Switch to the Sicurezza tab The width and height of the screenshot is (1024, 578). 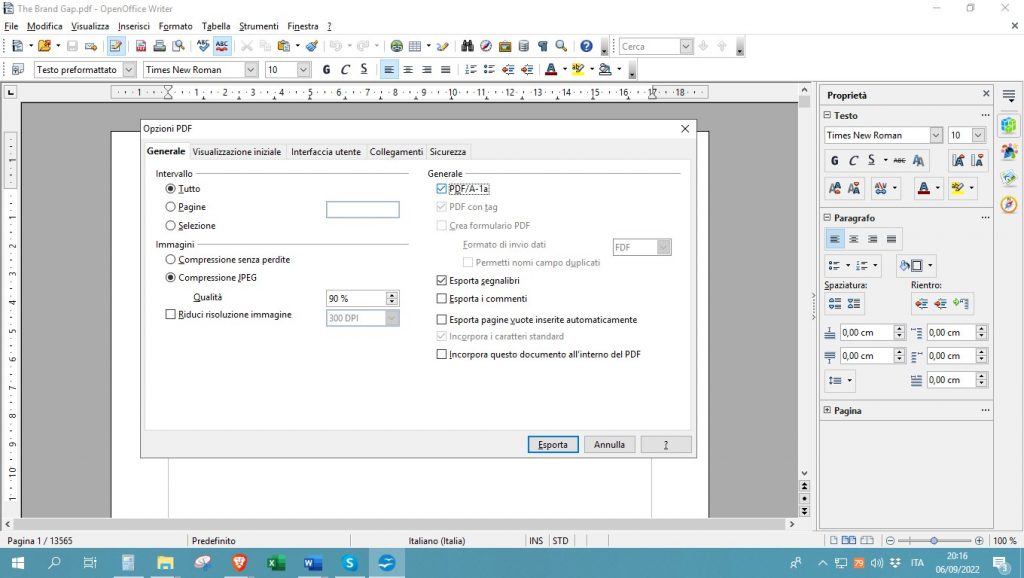(447, 152)
